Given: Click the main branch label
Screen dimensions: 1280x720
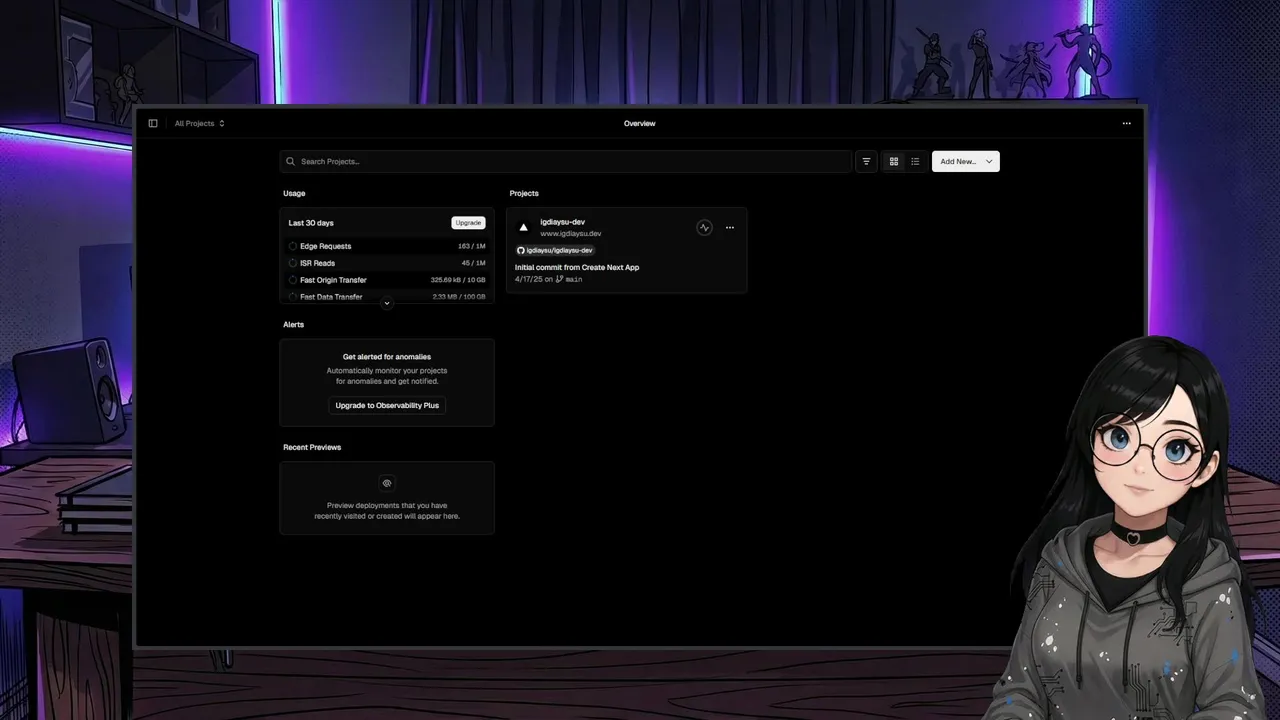Looking at the screenshot, I should [x=574, y=279].
